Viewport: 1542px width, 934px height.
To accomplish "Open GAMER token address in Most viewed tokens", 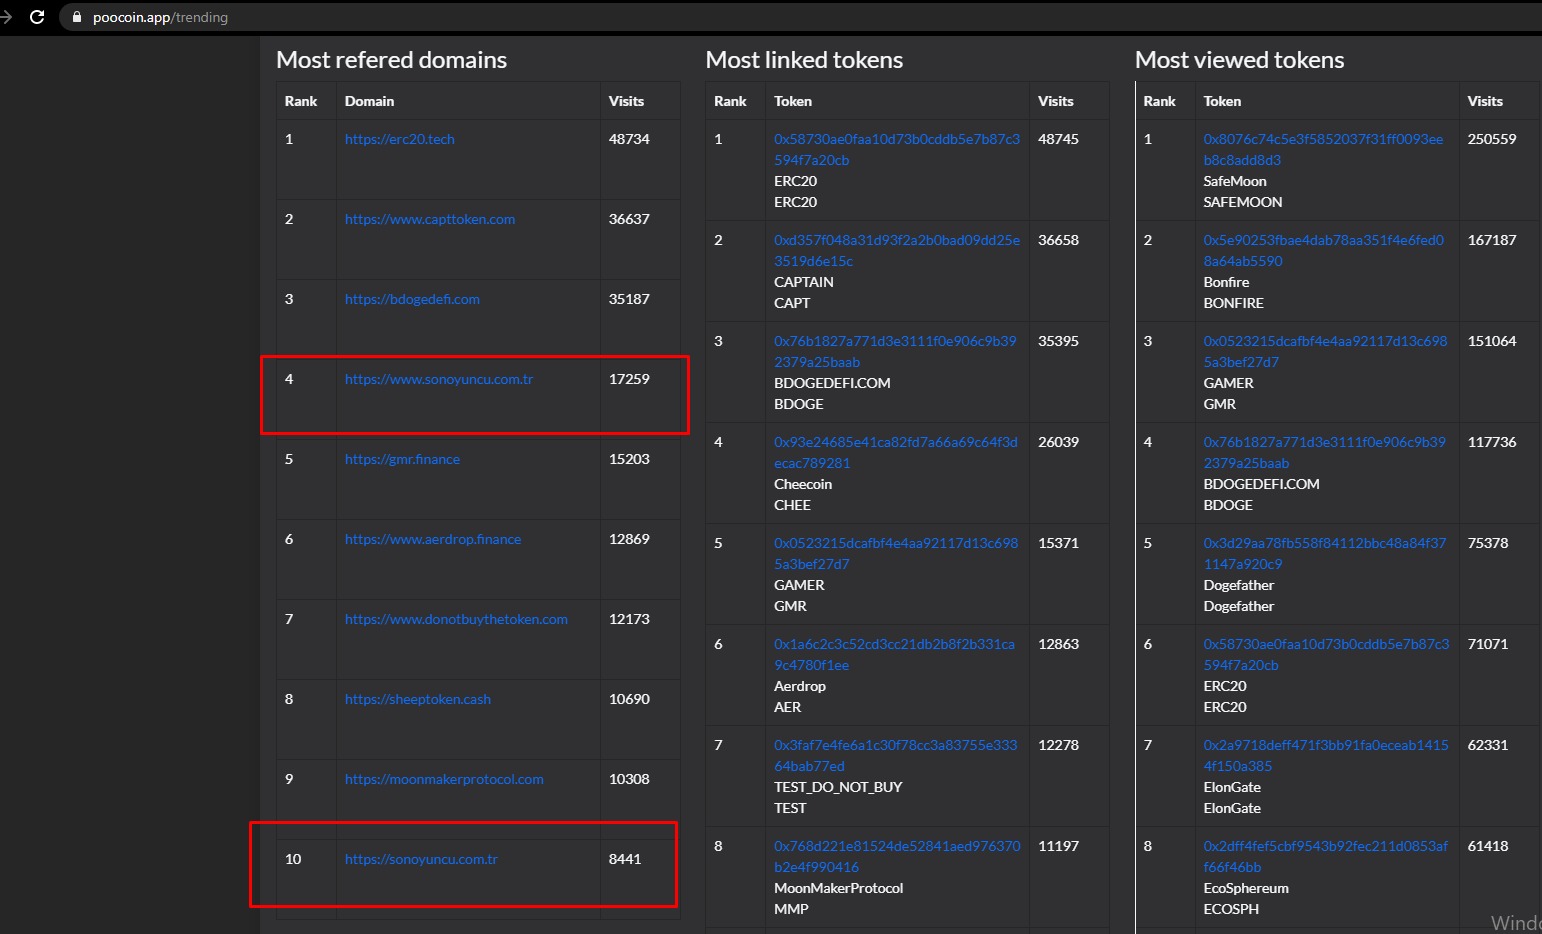I will click(x=1325, y=351).
